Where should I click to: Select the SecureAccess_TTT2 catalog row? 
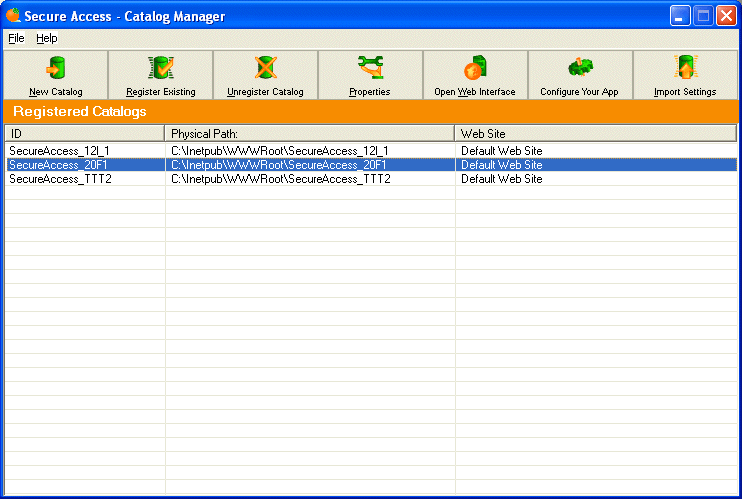point(58,179)
